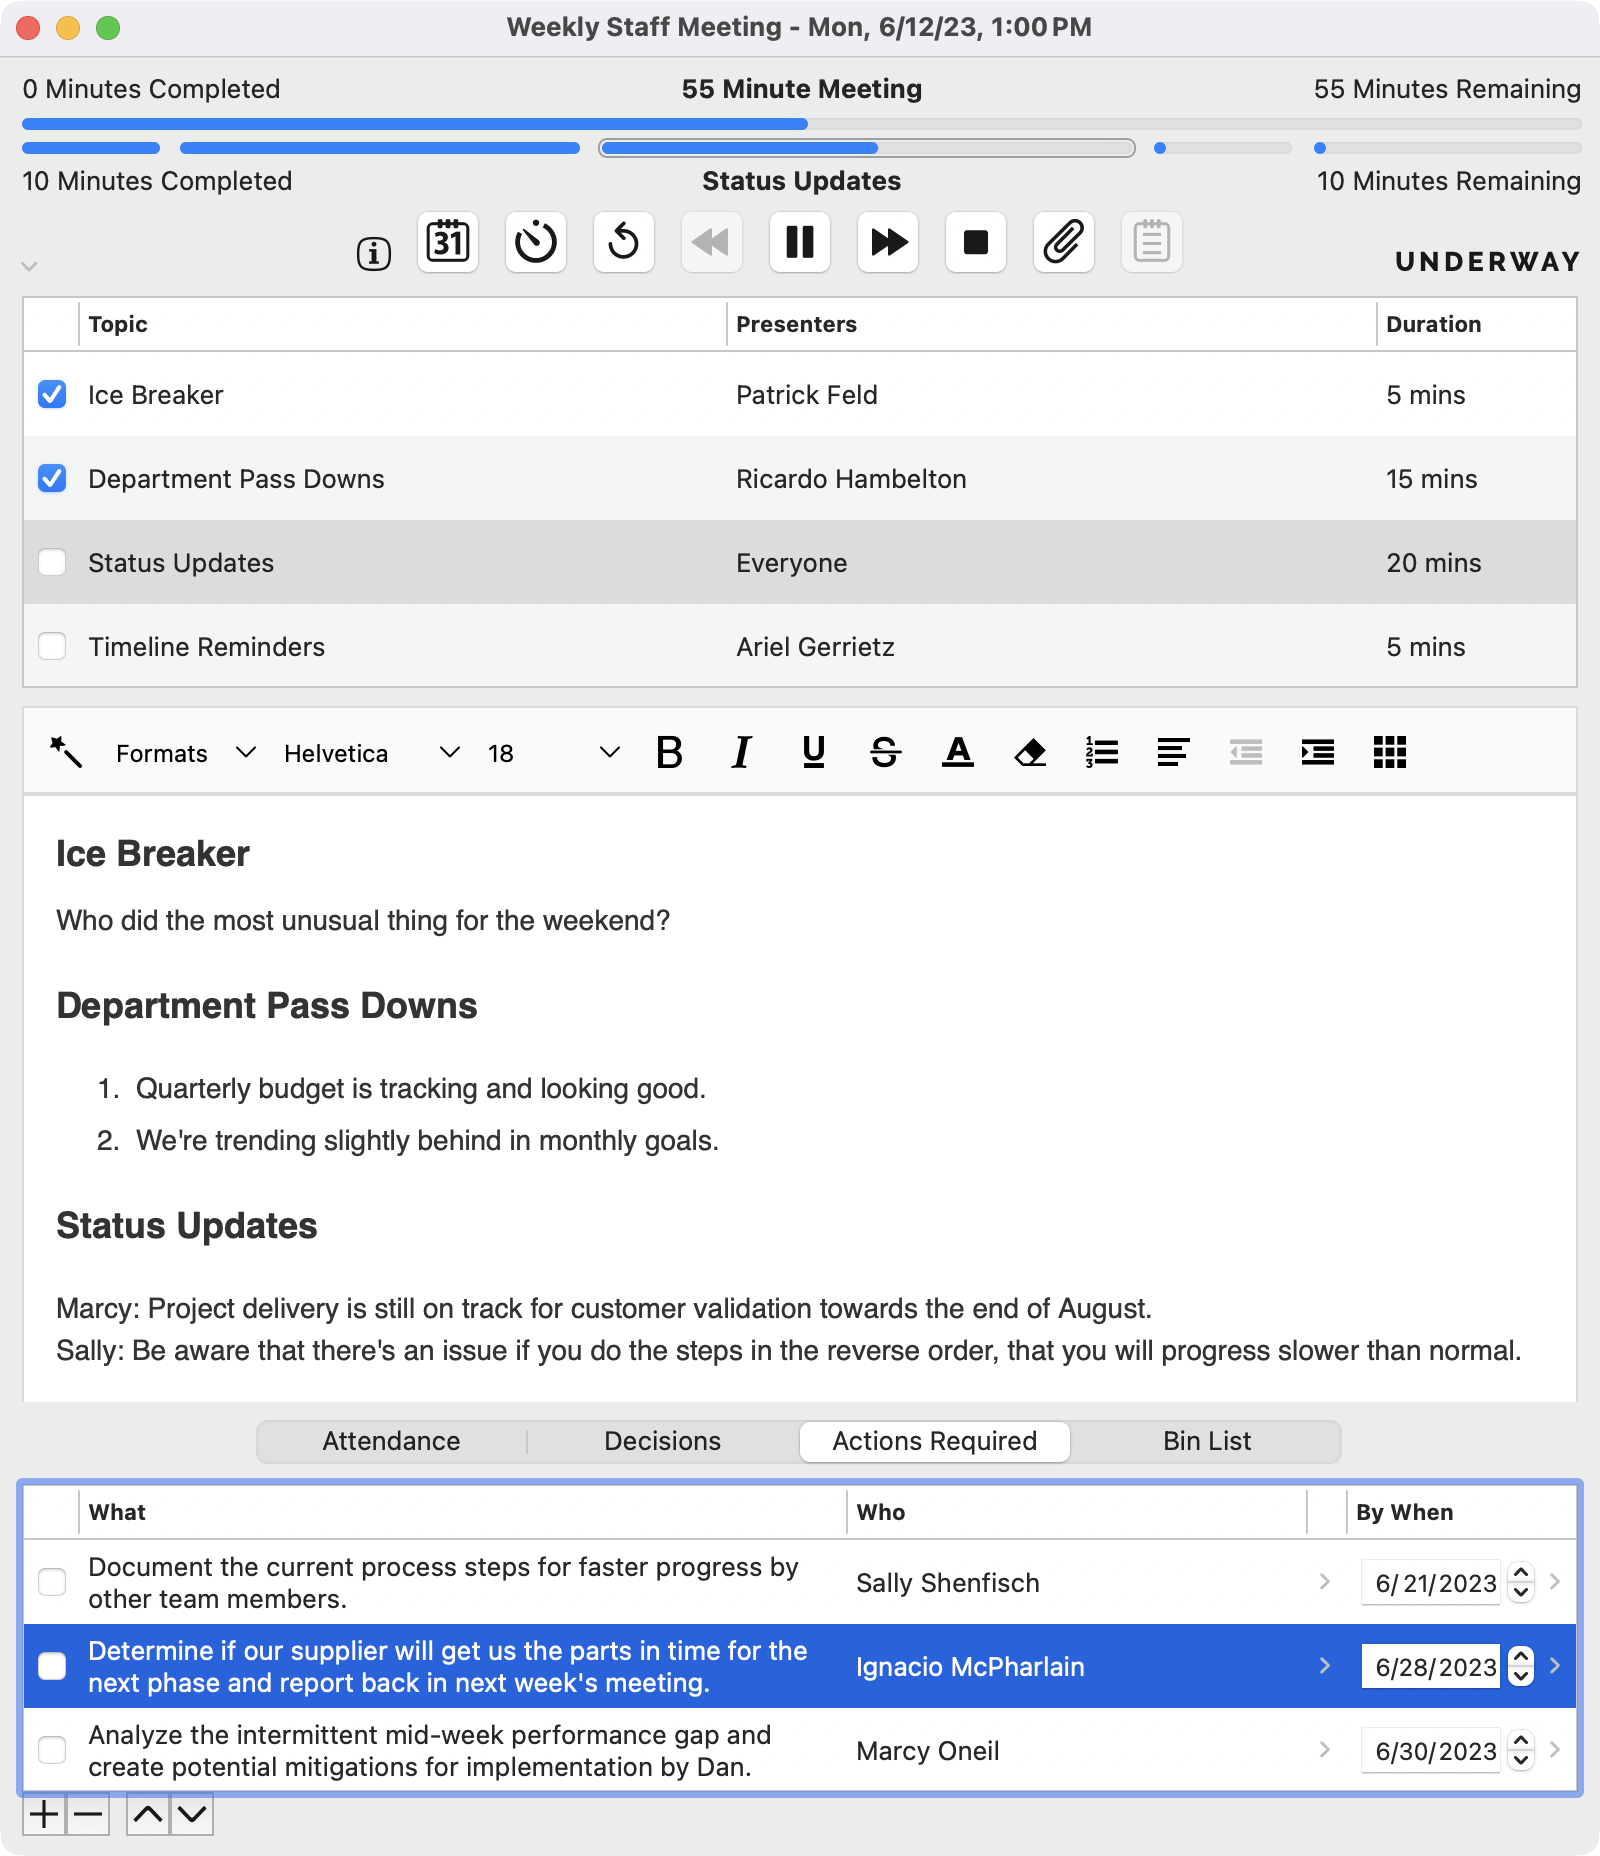Add a new action item with plus button

(x=44, y=1814)
